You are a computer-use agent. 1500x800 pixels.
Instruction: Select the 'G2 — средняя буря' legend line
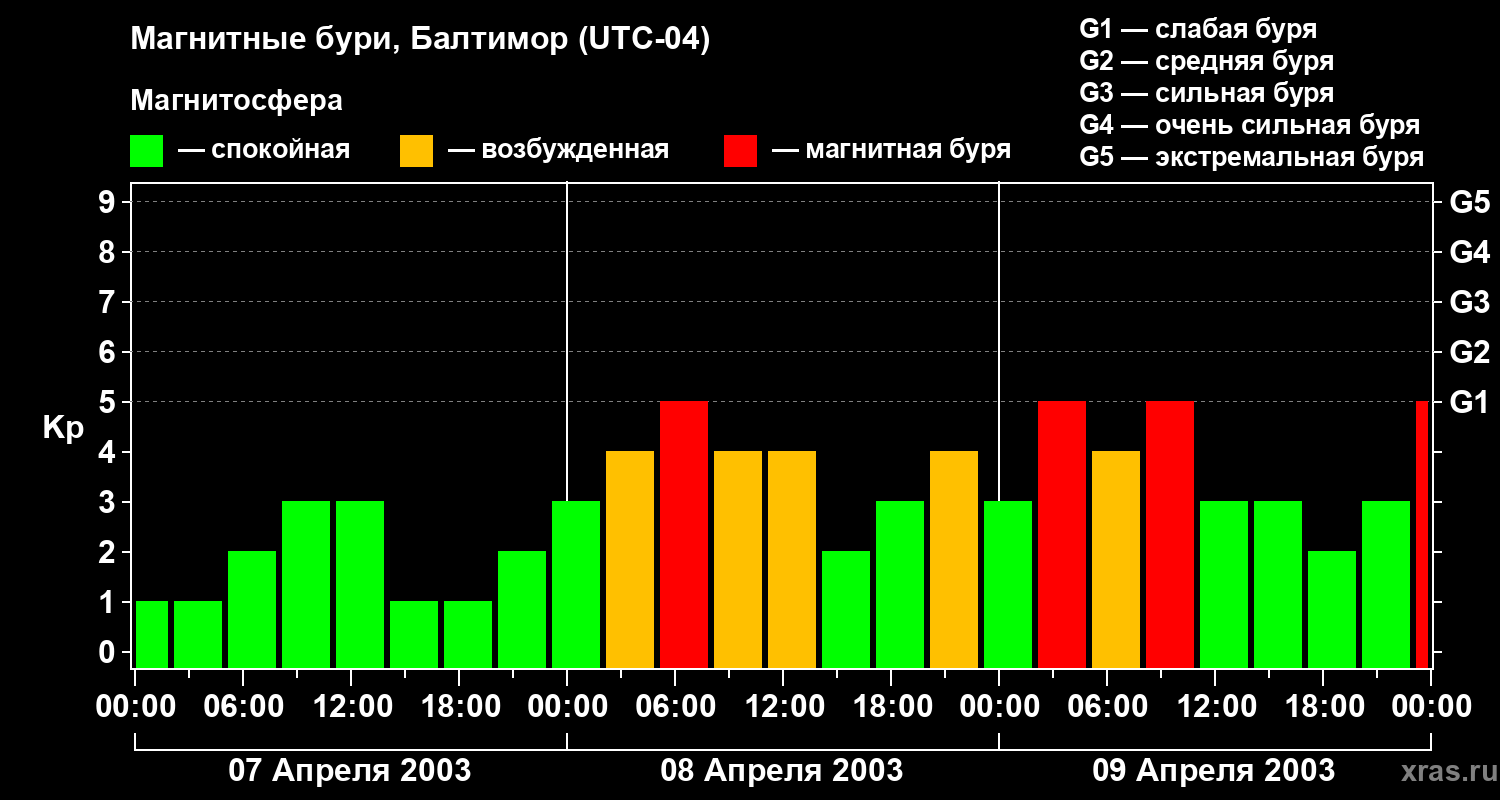[x=1207, y=61]
